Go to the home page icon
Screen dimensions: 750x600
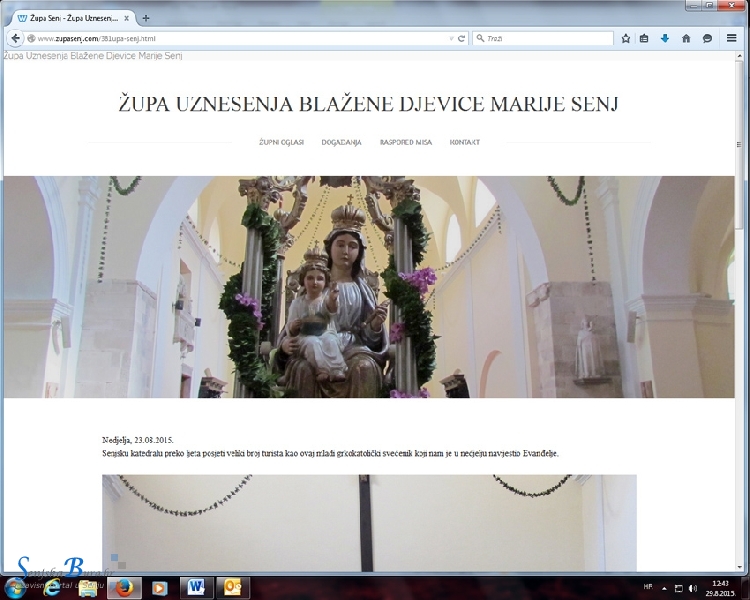686,39
